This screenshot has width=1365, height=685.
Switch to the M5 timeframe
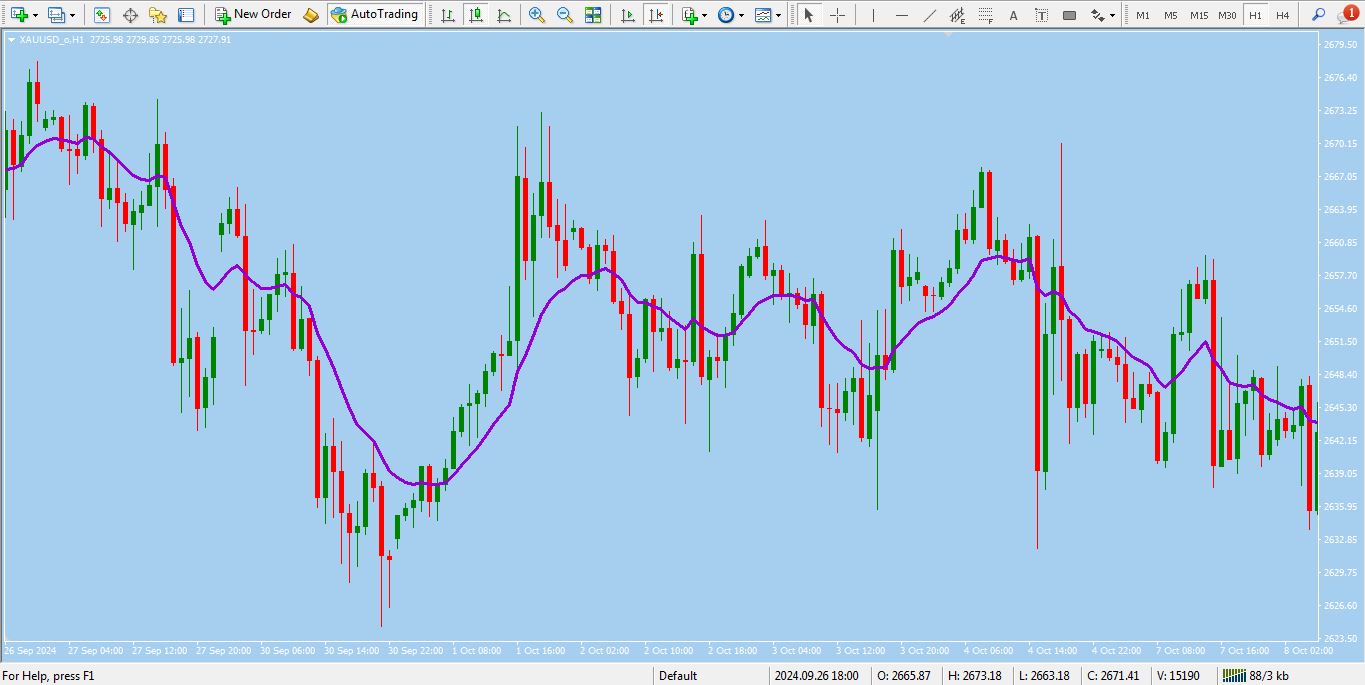(x=1170, y=15)
